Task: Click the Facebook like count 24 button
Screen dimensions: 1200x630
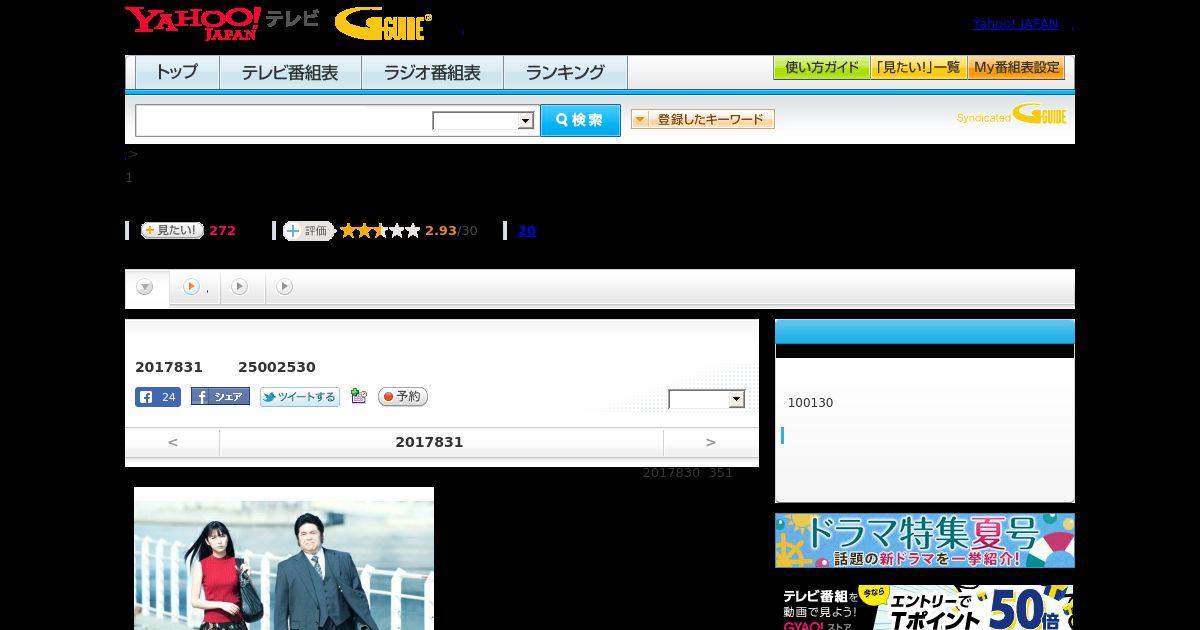Action: pyautogui.click(x=158, y=397)
